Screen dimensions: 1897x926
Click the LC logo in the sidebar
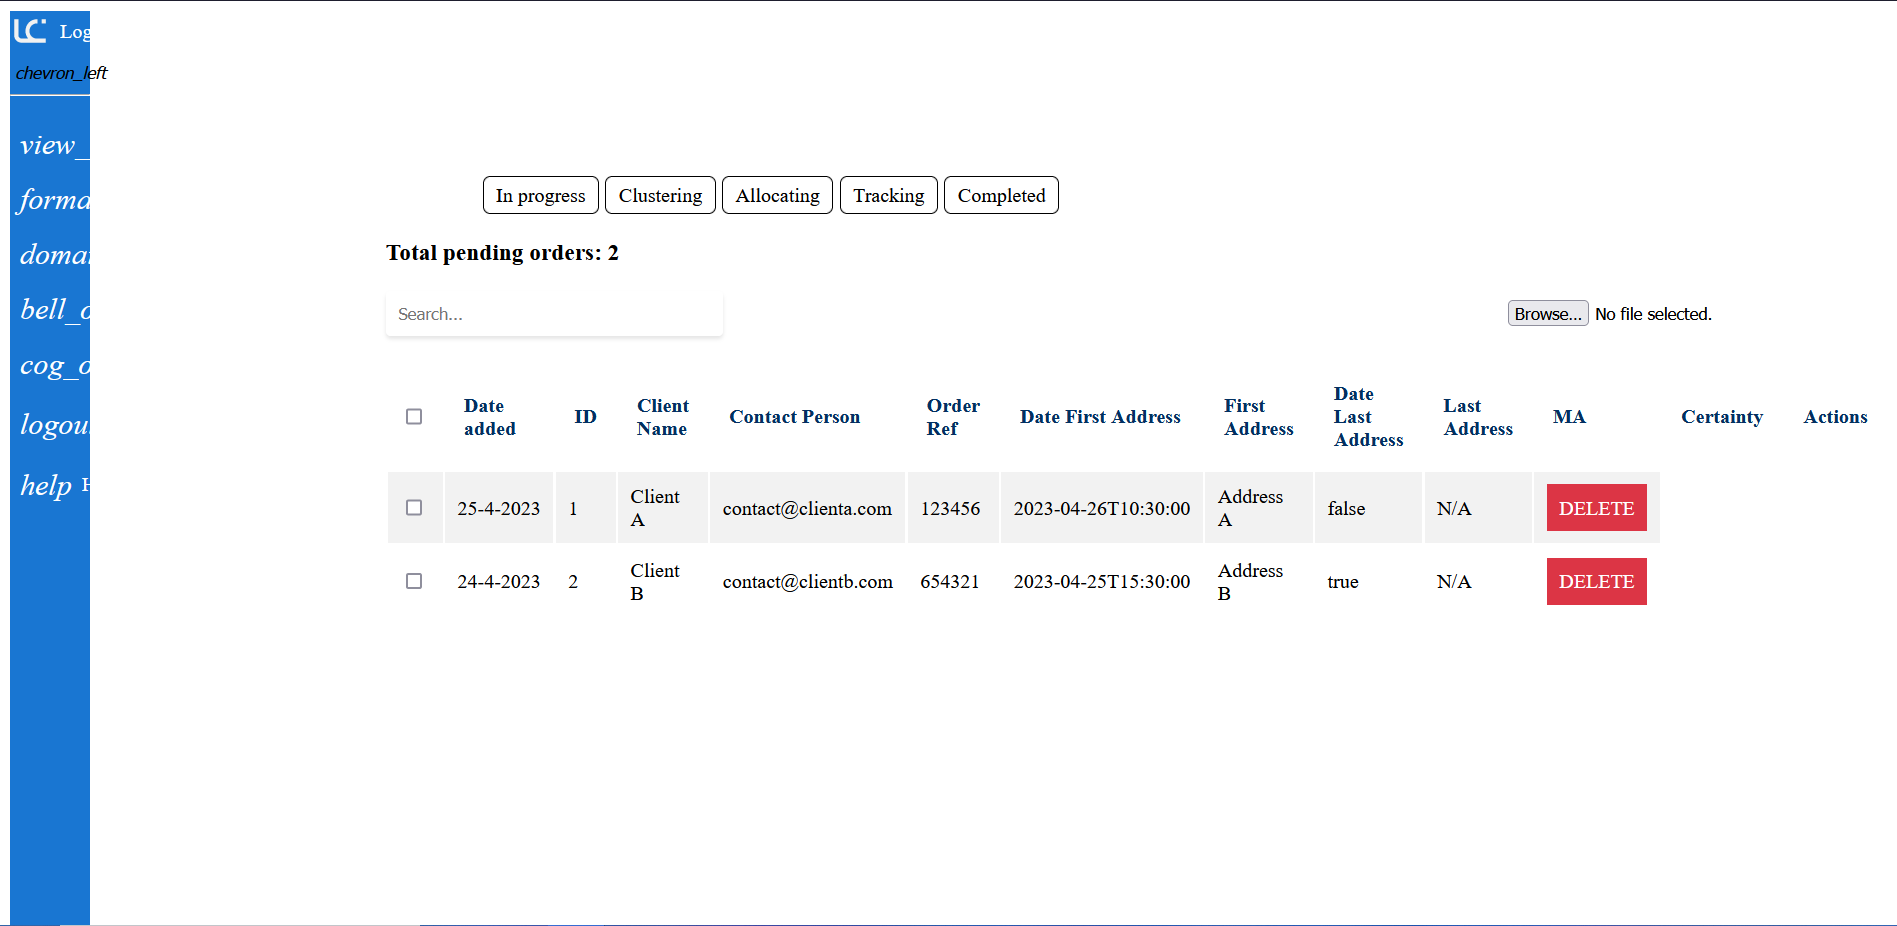pyautogui.click(x=30, y=31)
